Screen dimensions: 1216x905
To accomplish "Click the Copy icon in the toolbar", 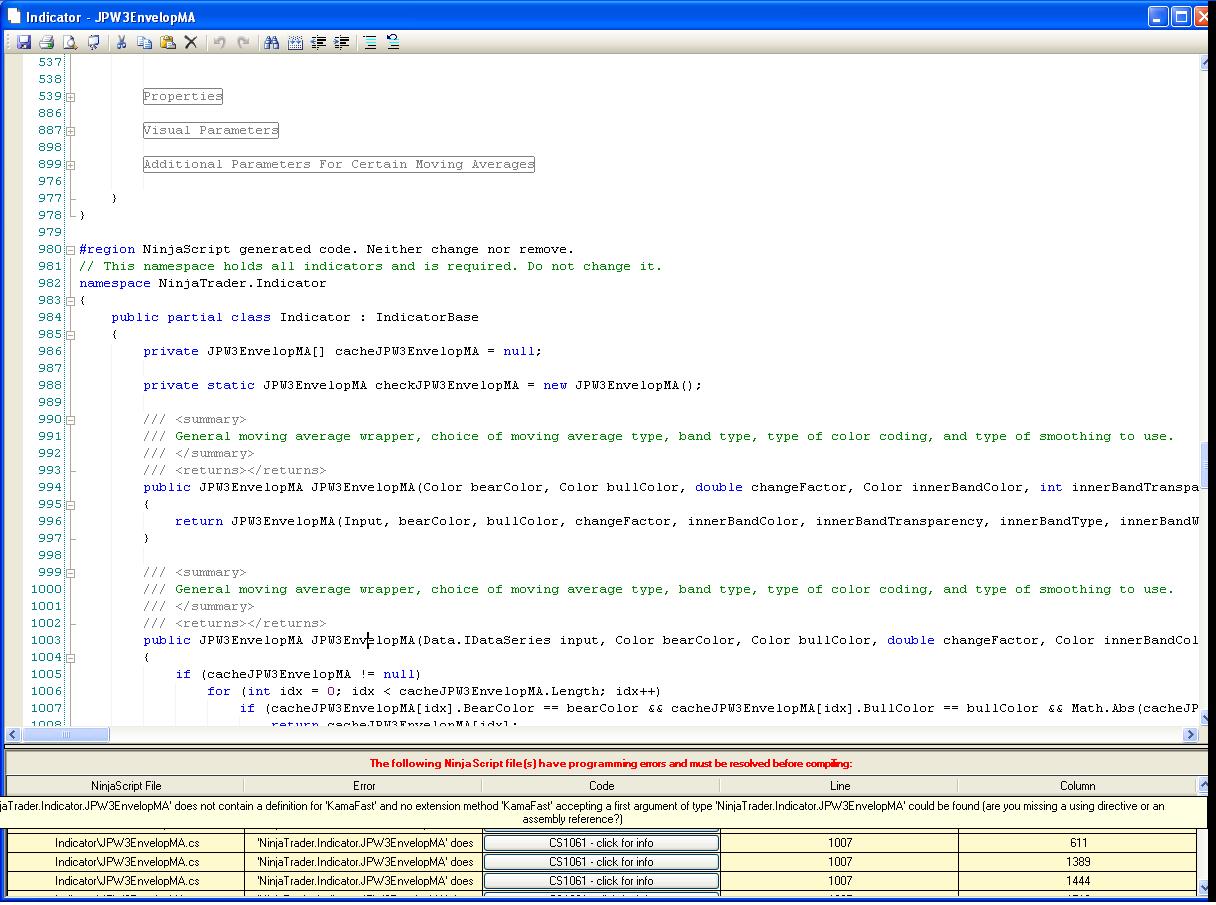I will click(144, 42).
